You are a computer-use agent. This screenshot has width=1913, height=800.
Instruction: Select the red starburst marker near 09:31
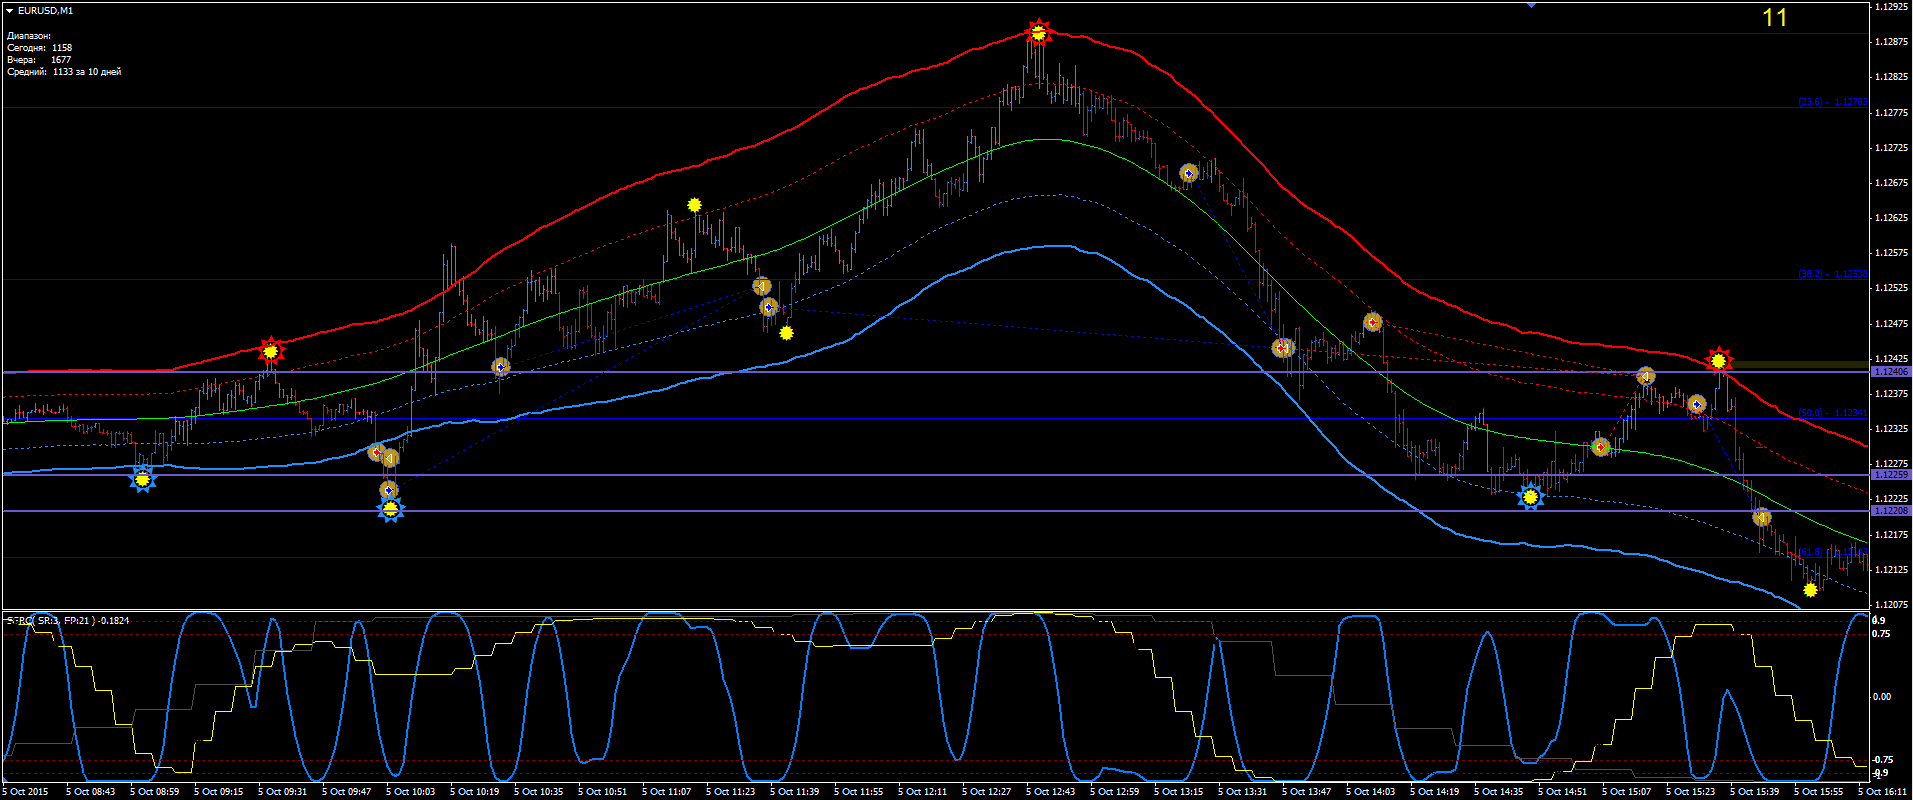coord(270,350)
